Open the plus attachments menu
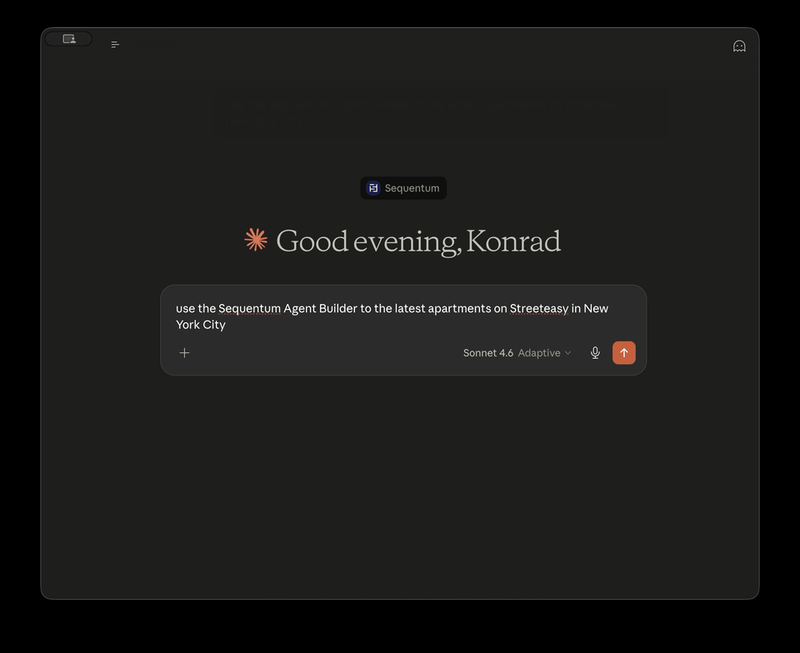This screenshot has width=800, height=653. tap(185, 353)
